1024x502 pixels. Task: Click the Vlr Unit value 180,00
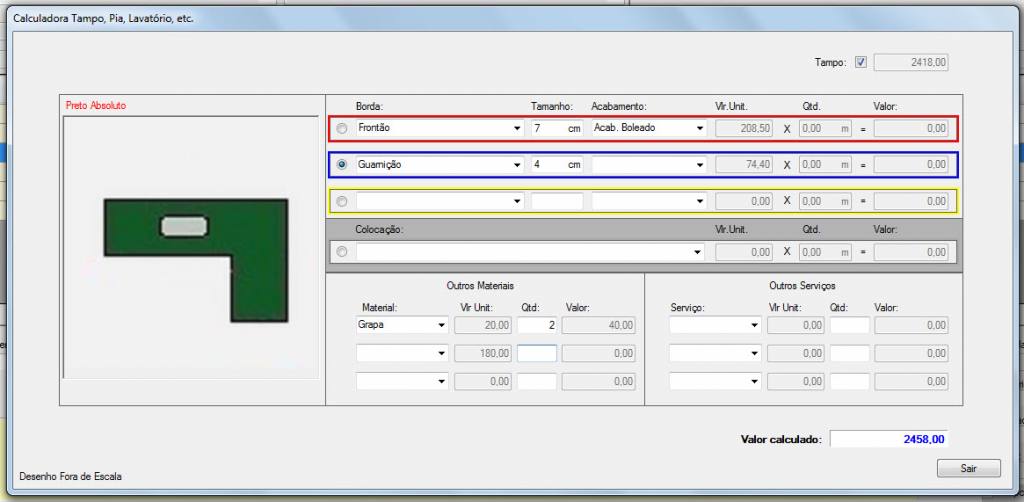(483, 353)
